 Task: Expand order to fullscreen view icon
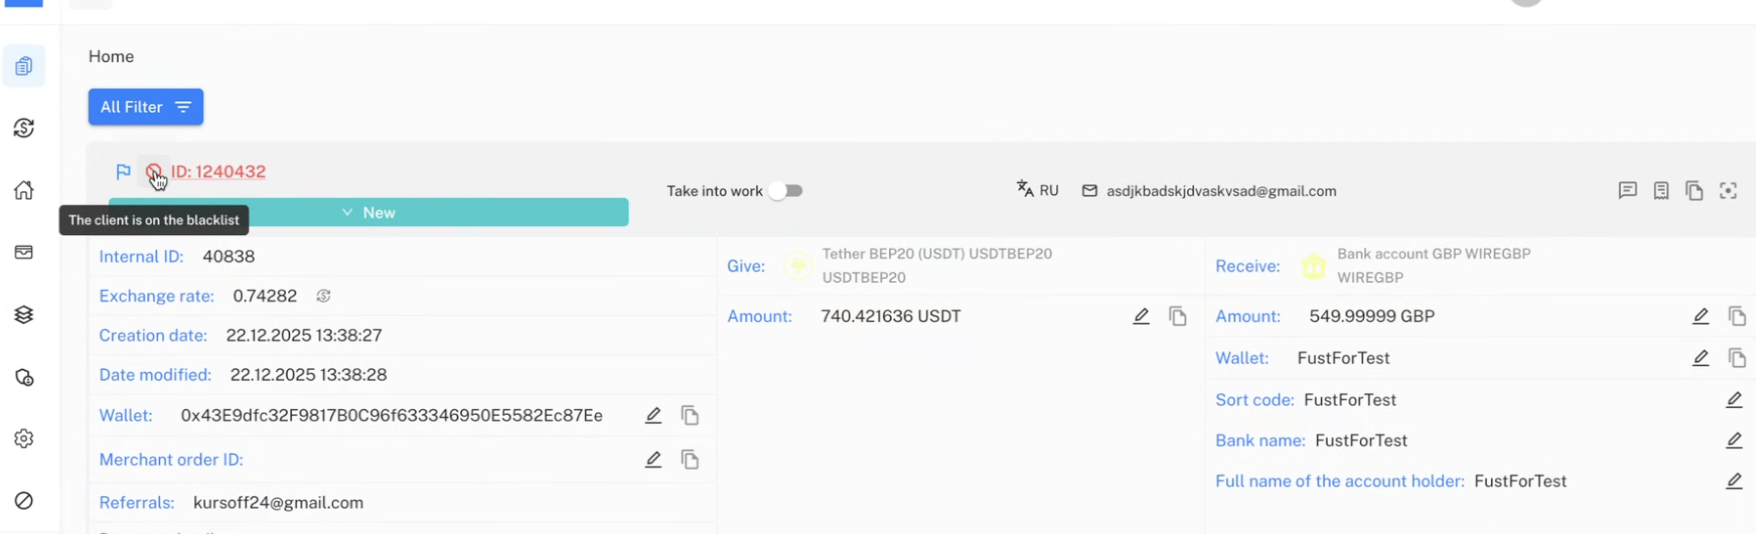tap(1728, 191)
